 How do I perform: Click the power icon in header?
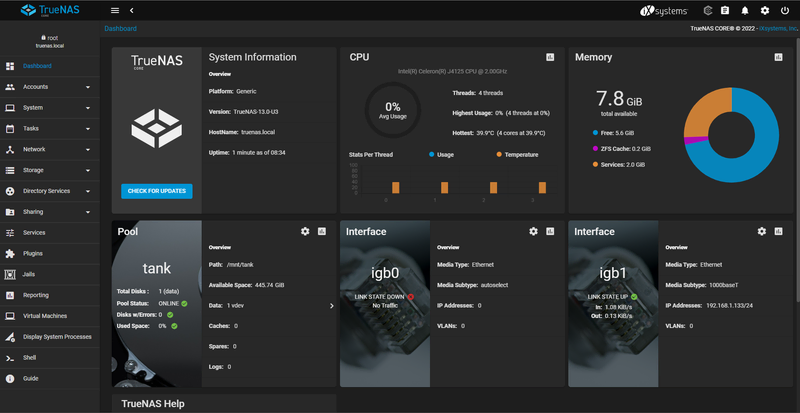click(x=785, y=10)
